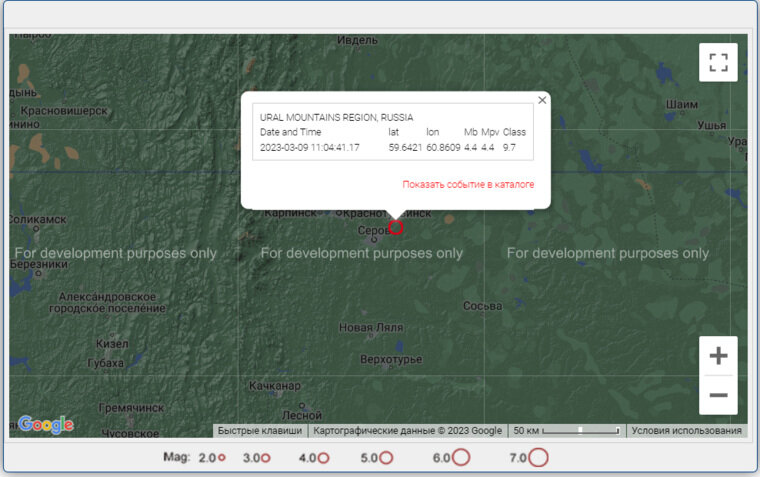Click the Березники city label
The height and width of the screenshot is (477, 760).
click(39, 264)
